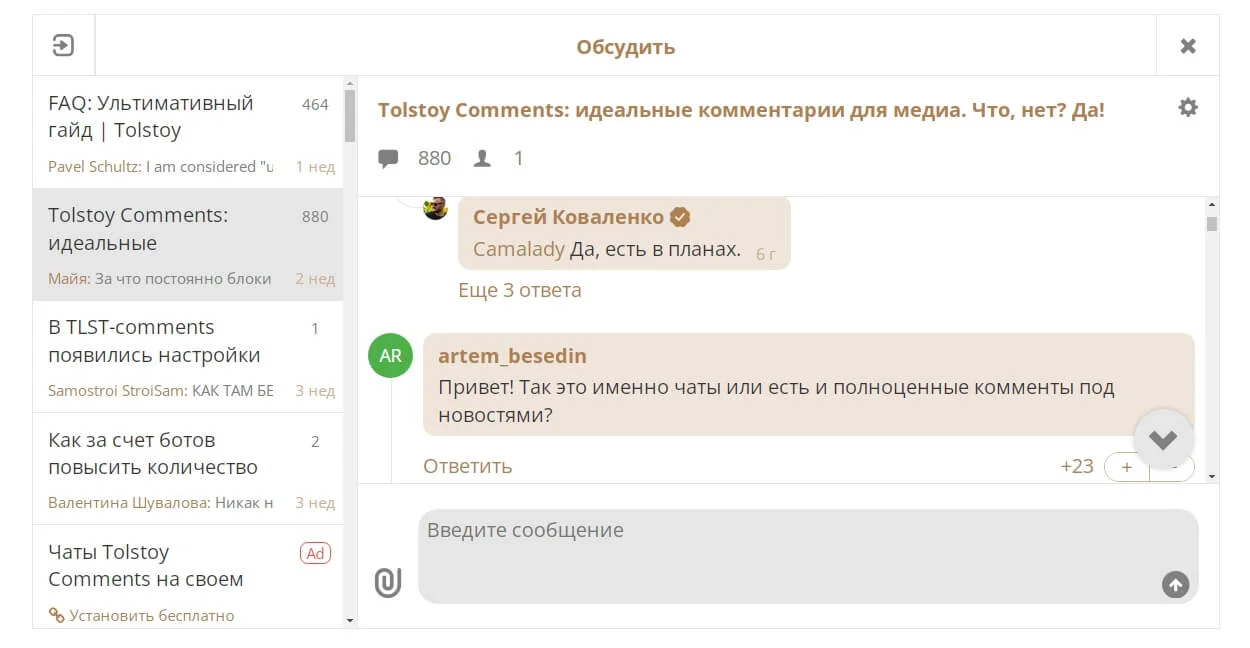Click the online users person icon
The width and height of the screenshot is (1250, 648).
[483, 158]
